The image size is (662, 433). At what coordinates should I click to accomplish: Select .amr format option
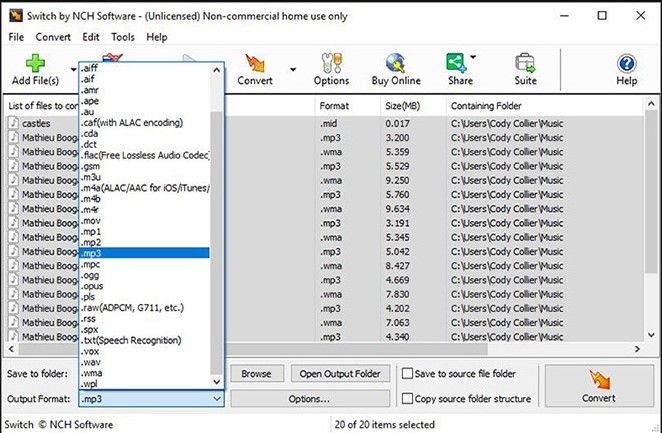(x=144, y=90)
